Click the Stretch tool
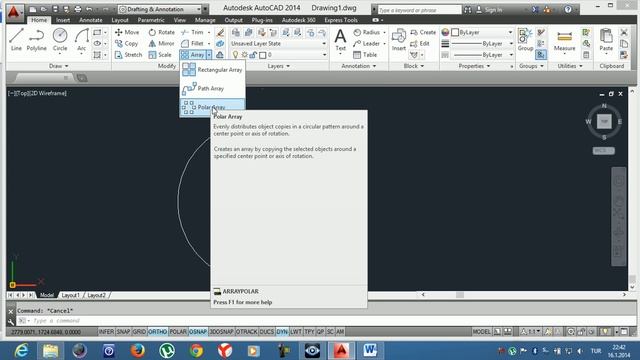The image size is (640, 360). pos(129,55)
